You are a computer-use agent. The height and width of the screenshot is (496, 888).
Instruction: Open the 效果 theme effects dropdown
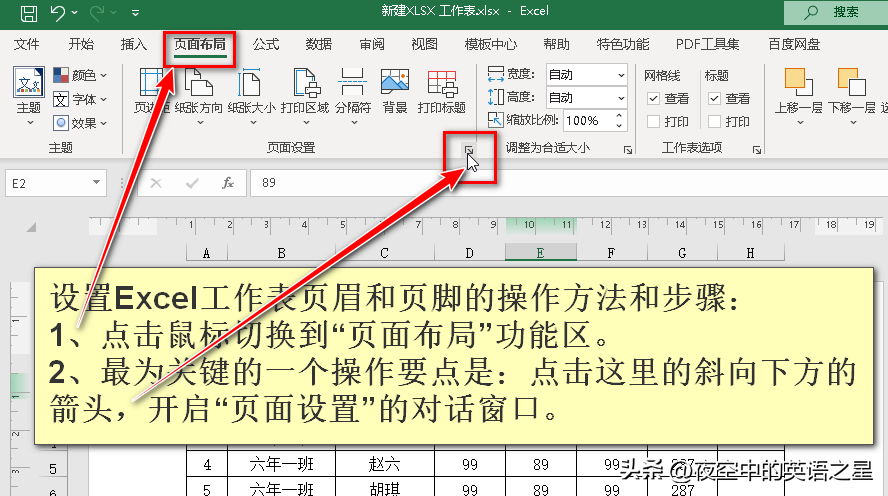[x=80, y=123]
